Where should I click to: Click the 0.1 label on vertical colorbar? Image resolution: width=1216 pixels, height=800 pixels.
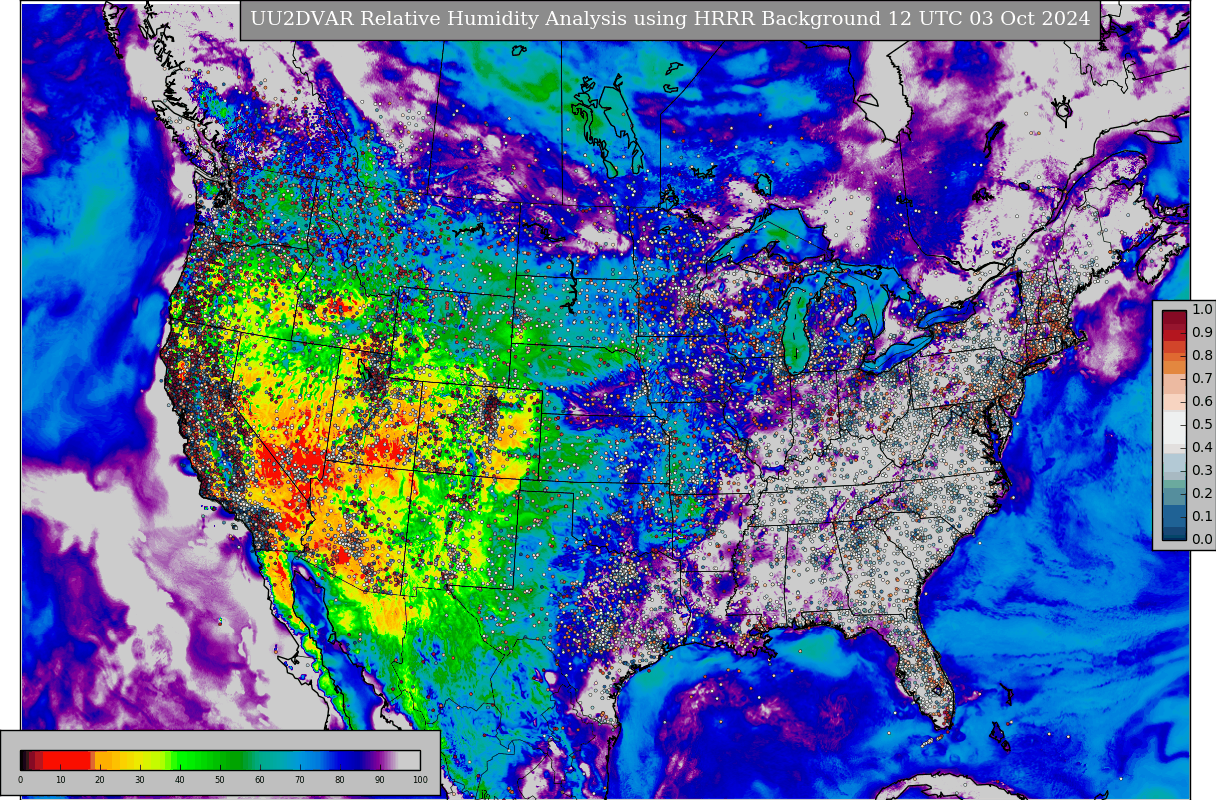point(1202,517)
